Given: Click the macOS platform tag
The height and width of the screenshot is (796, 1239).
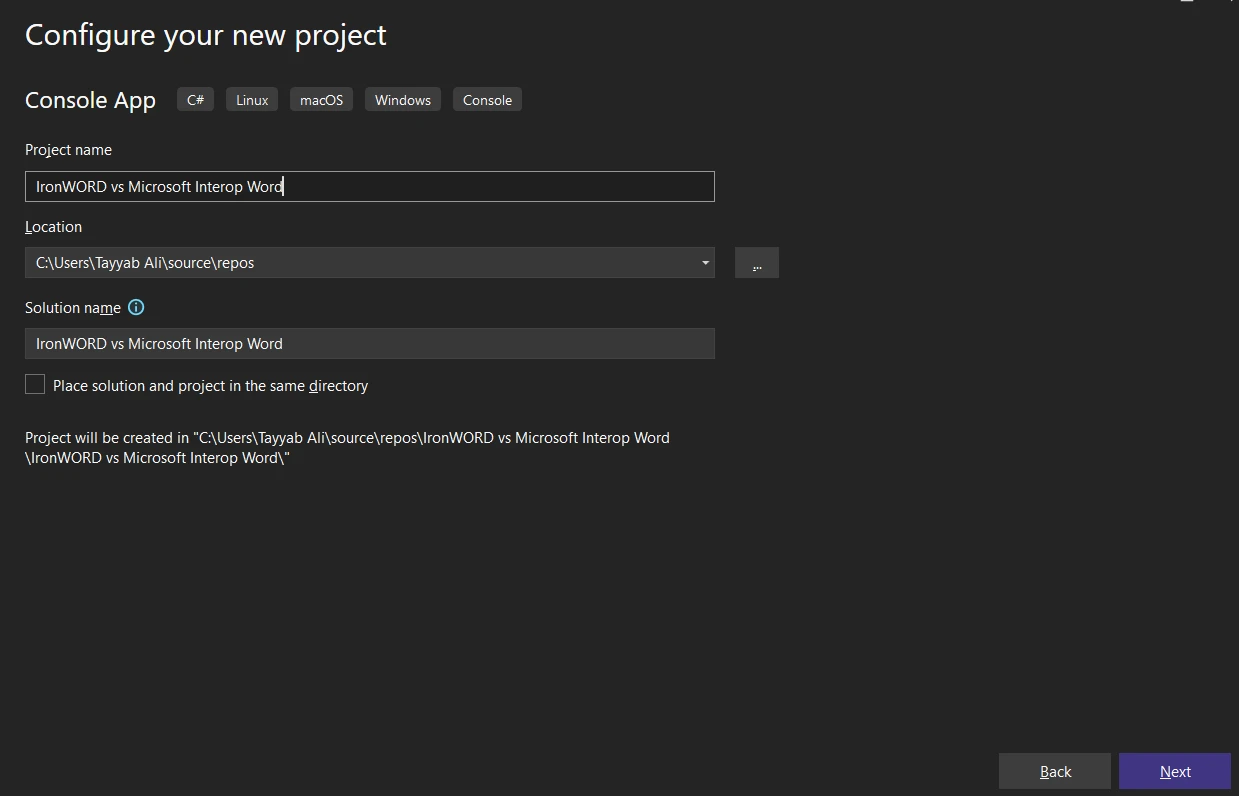Looking at the screenshot, I should pos(321,100).
